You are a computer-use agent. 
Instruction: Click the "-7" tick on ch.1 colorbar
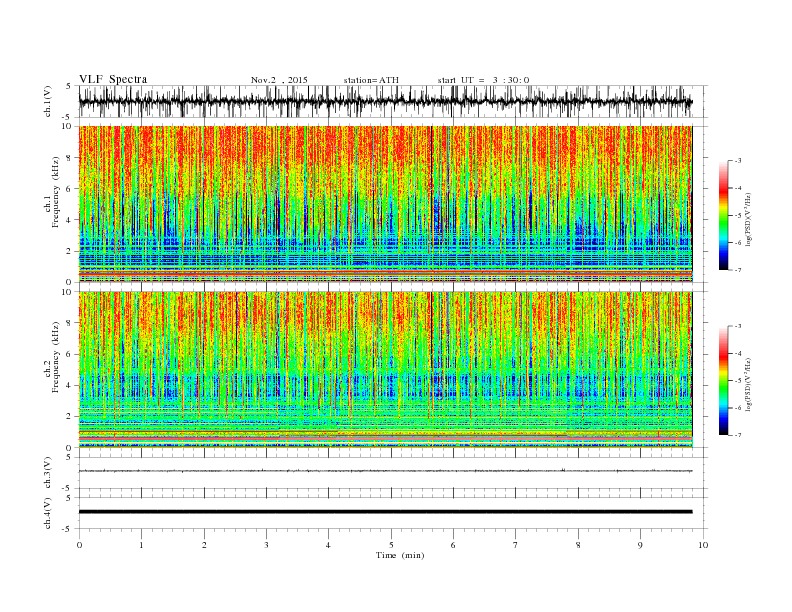(x=738, y=270)
